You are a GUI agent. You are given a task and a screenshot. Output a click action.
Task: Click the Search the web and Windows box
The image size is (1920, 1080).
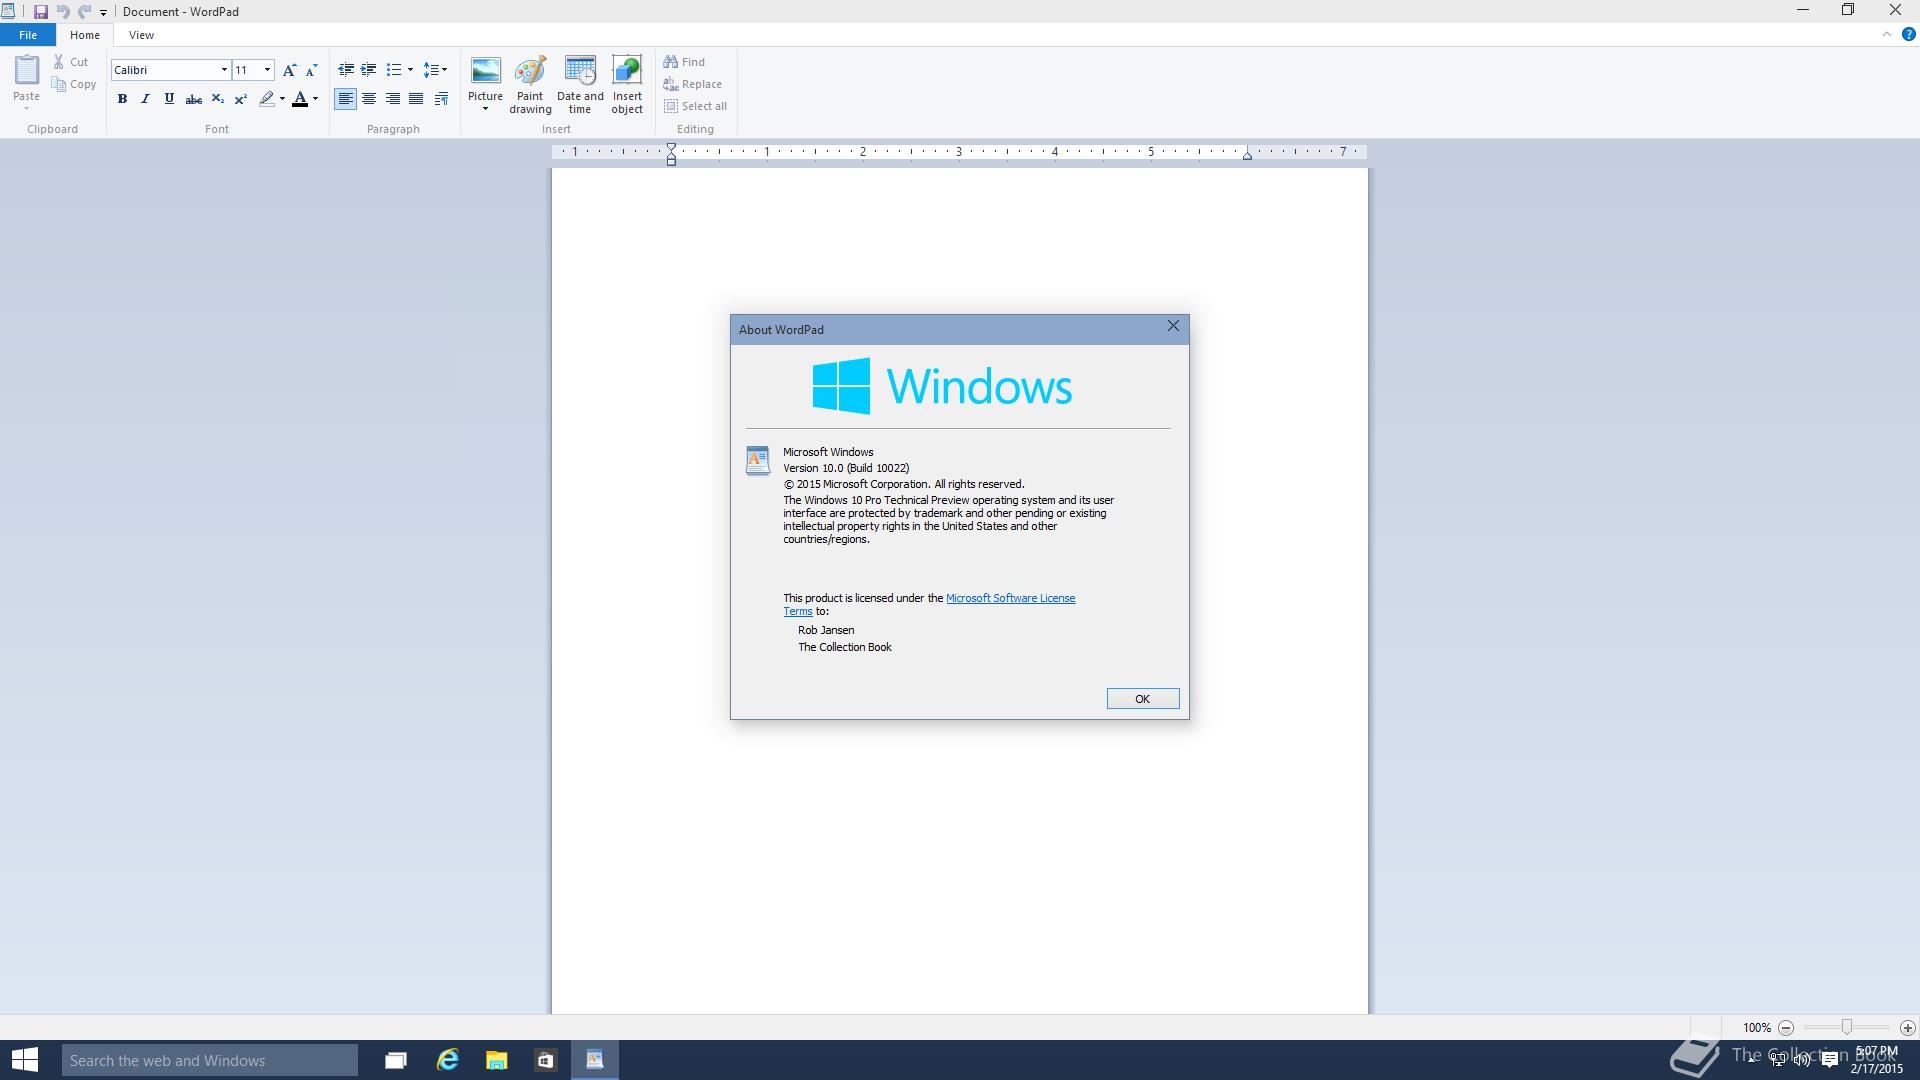[x=210, y=1060]
